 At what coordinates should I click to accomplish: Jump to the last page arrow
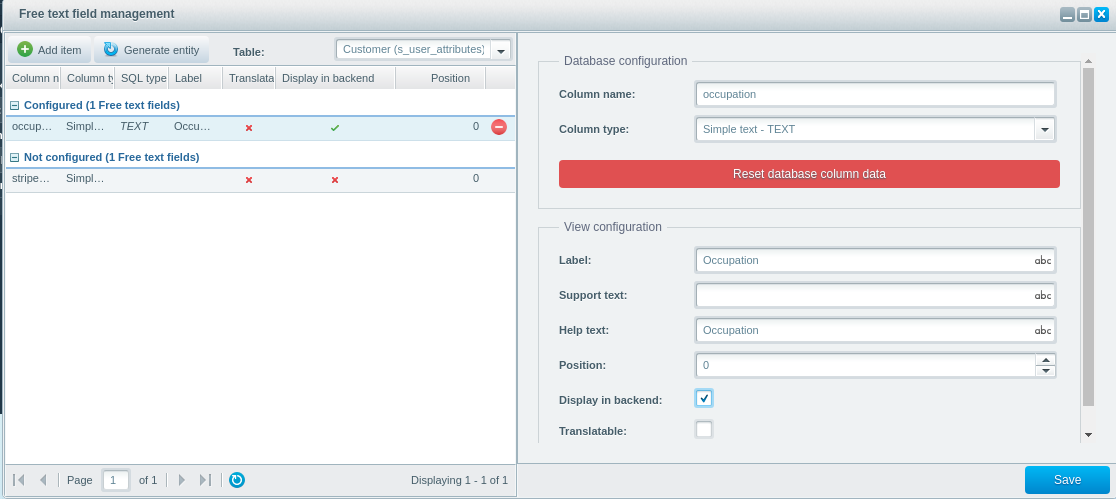pos(206,480)
